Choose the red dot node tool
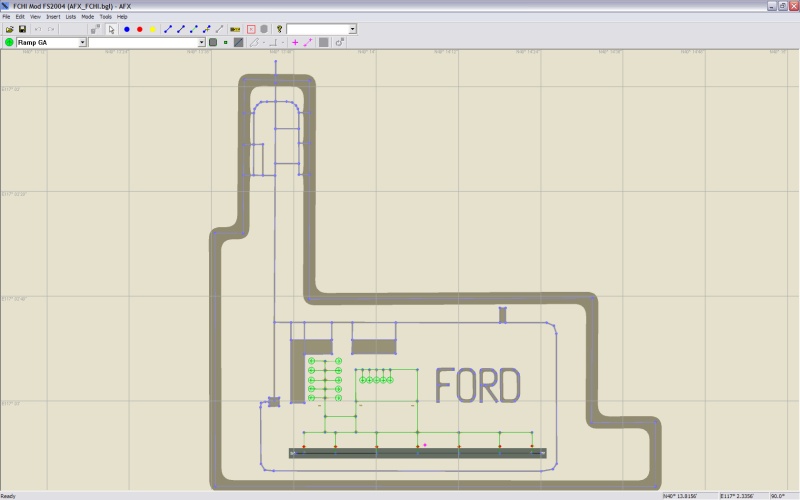Image resolution: width=800 pixels, height=500 pixels. click(x=139, y=29)
